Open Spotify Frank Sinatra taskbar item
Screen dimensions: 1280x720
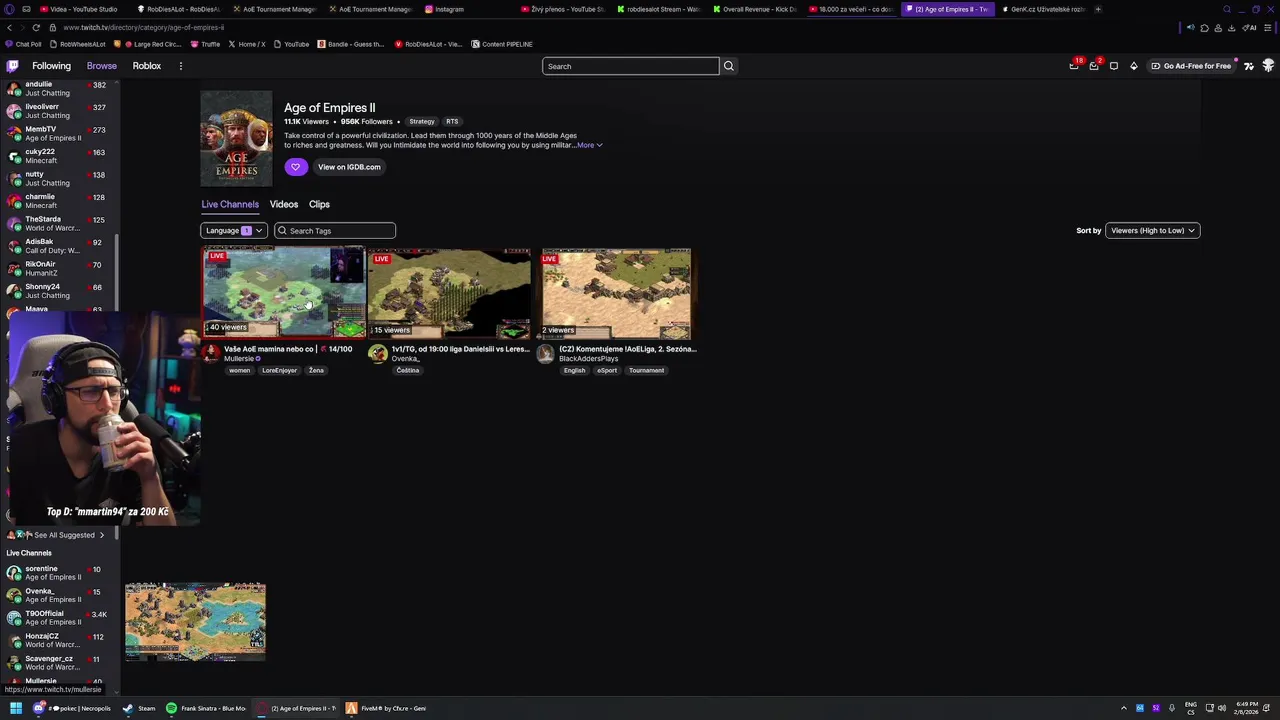206,708
